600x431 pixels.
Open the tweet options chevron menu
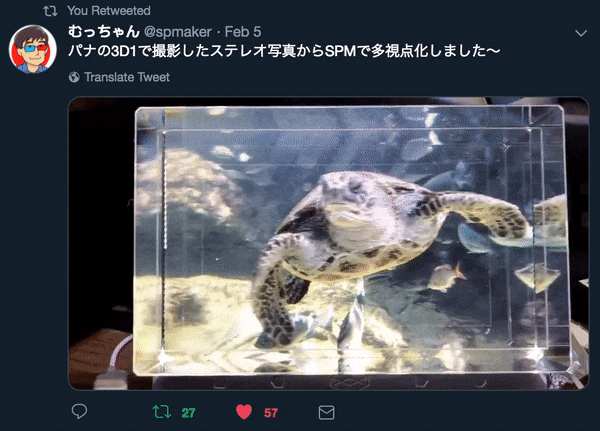coord(581,33)
